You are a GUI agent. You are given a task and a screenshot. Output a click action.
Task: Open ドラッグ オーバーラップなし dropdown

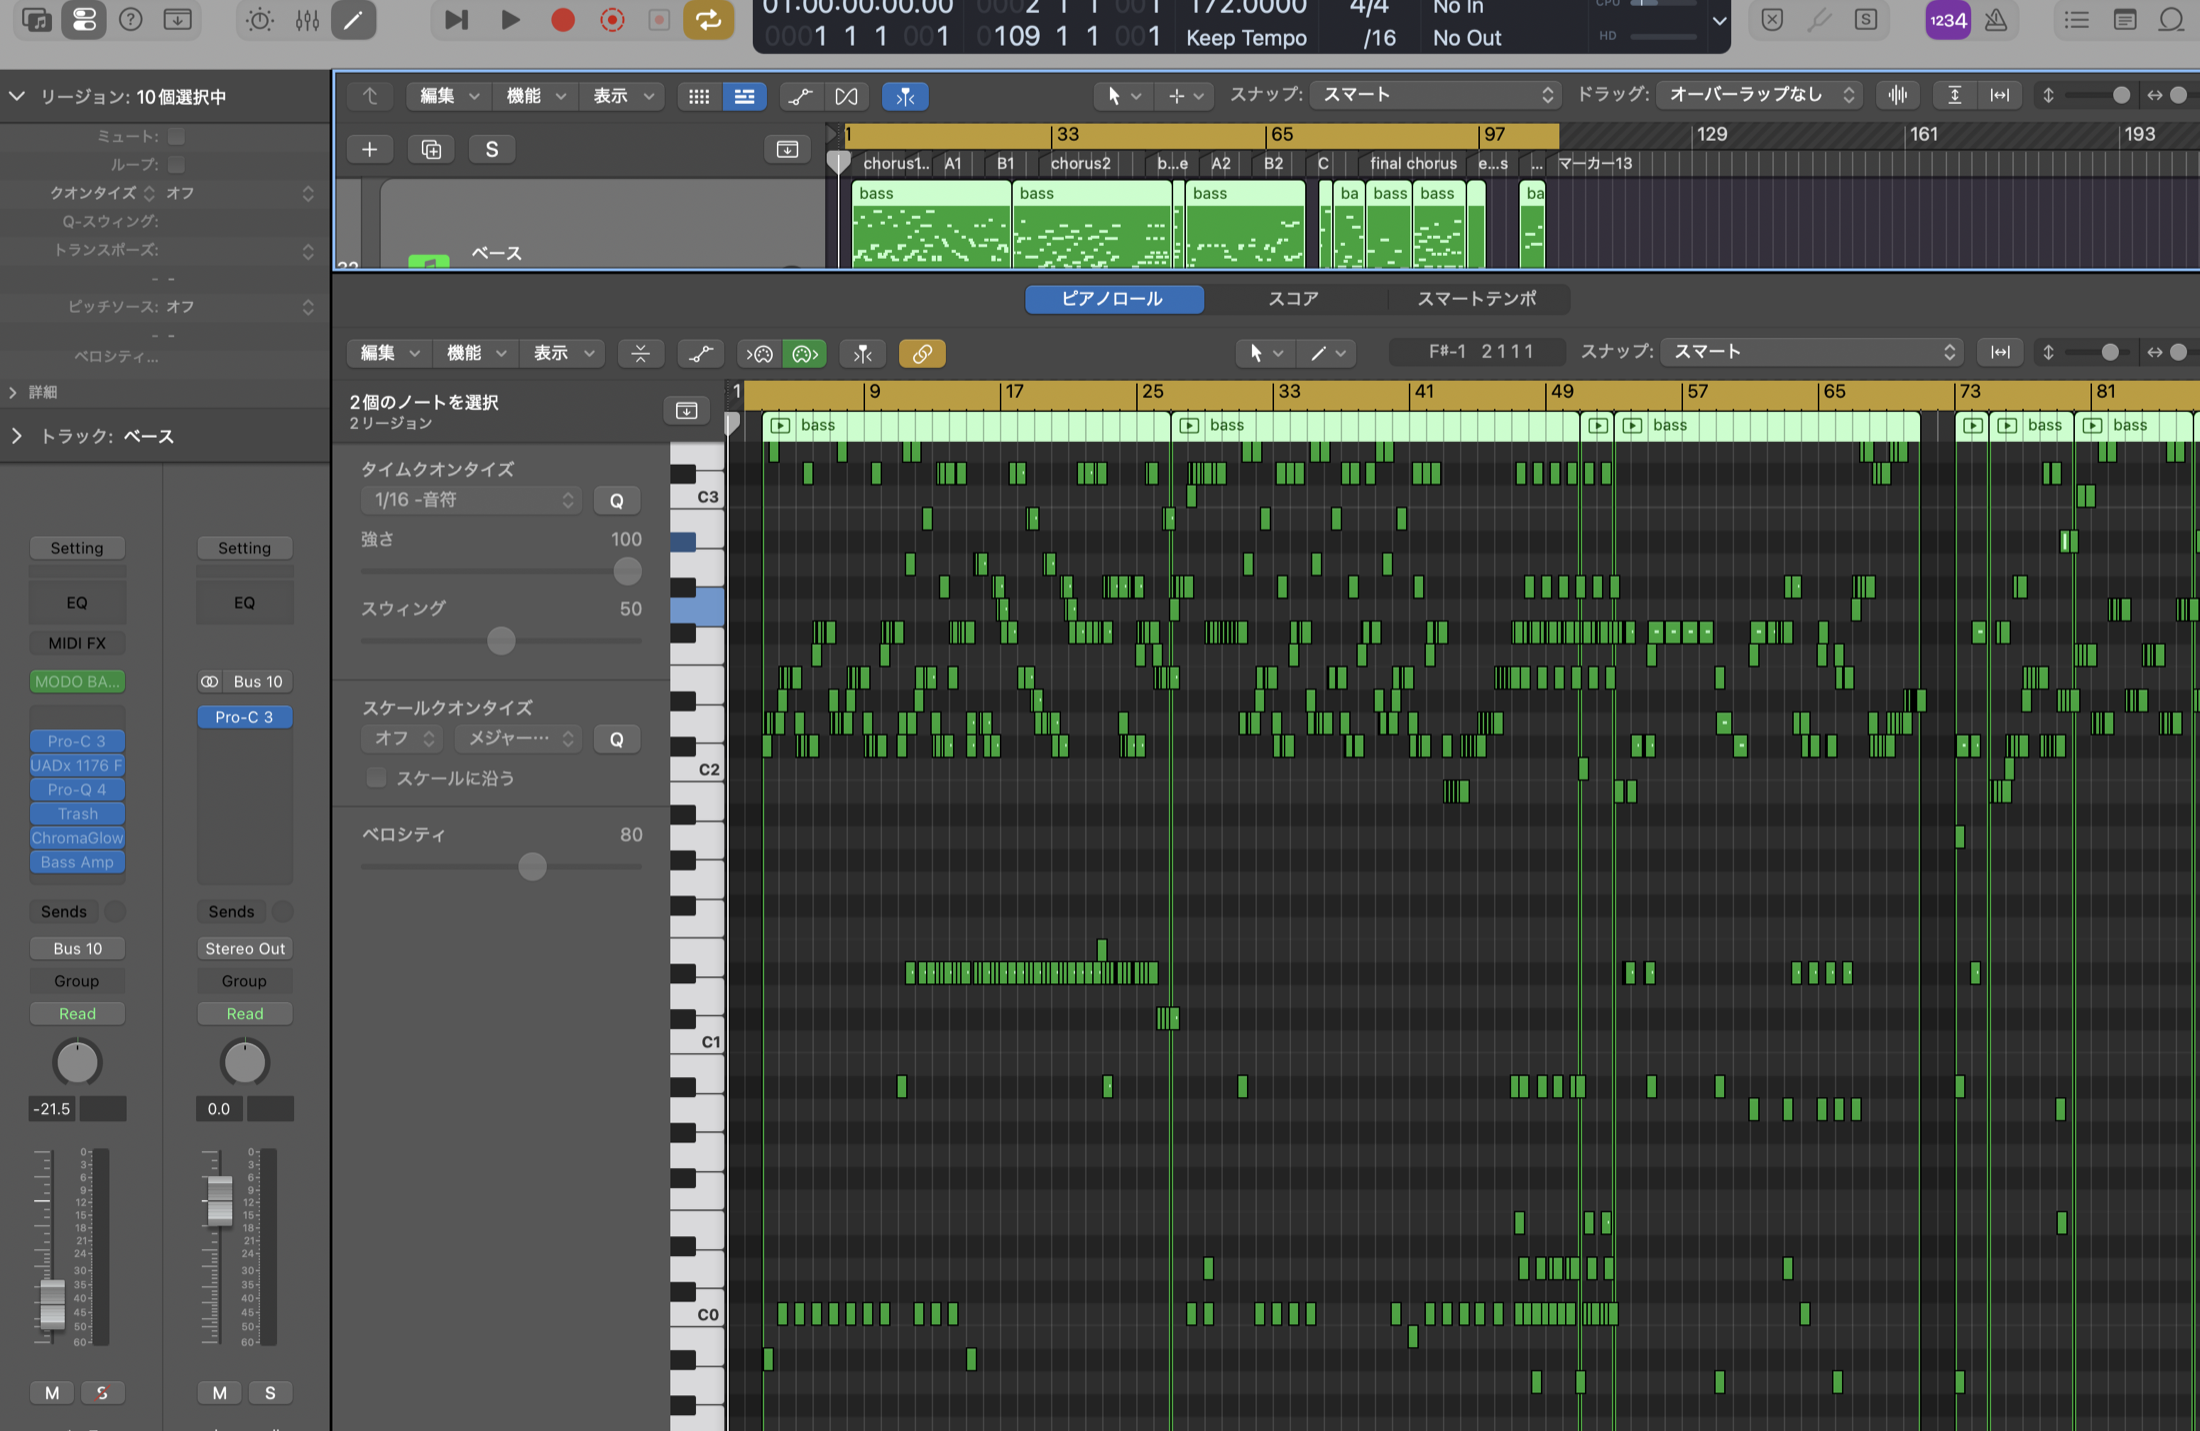1759,95
